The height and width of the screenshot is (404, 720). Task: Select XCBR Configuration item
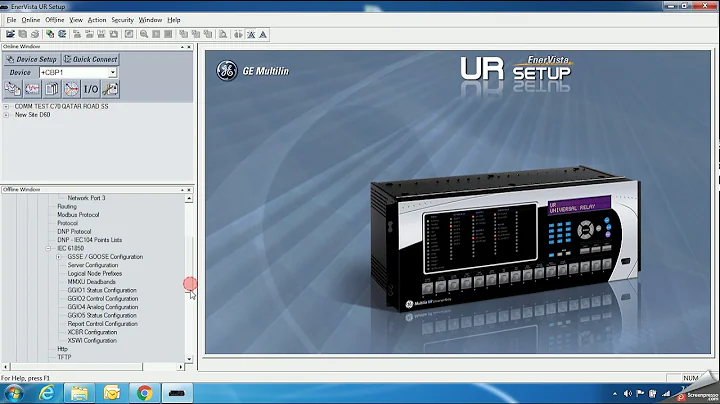pyautogui.click(x=92, y=332)
